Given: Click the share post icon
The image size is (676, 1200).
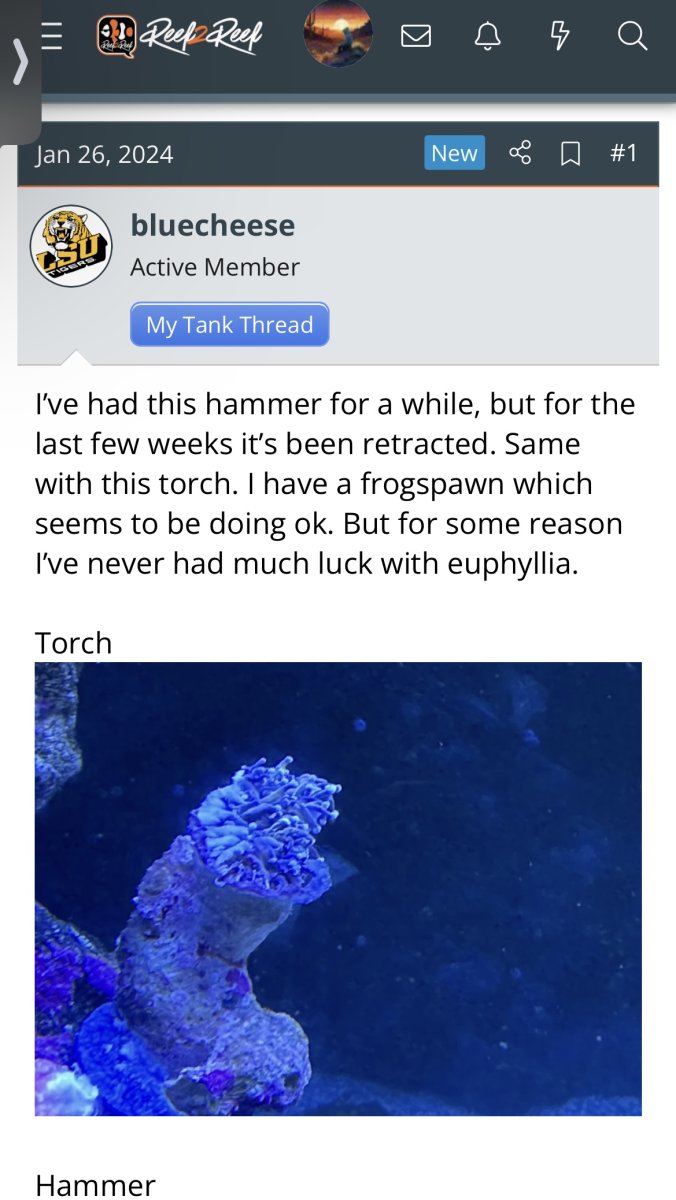Looking at the screenshot, I should [x=520, y=153].
